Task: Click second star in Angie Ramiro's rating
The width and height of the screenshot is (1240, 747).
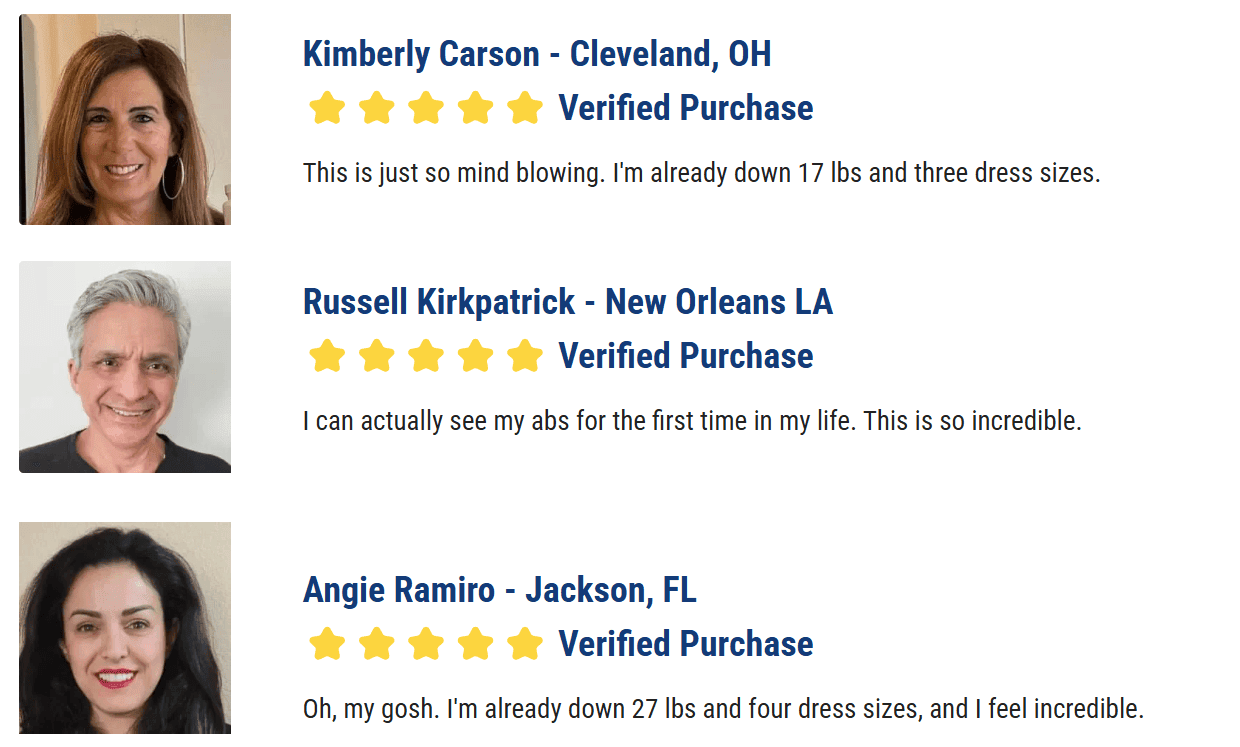Action: pos(376,644)
